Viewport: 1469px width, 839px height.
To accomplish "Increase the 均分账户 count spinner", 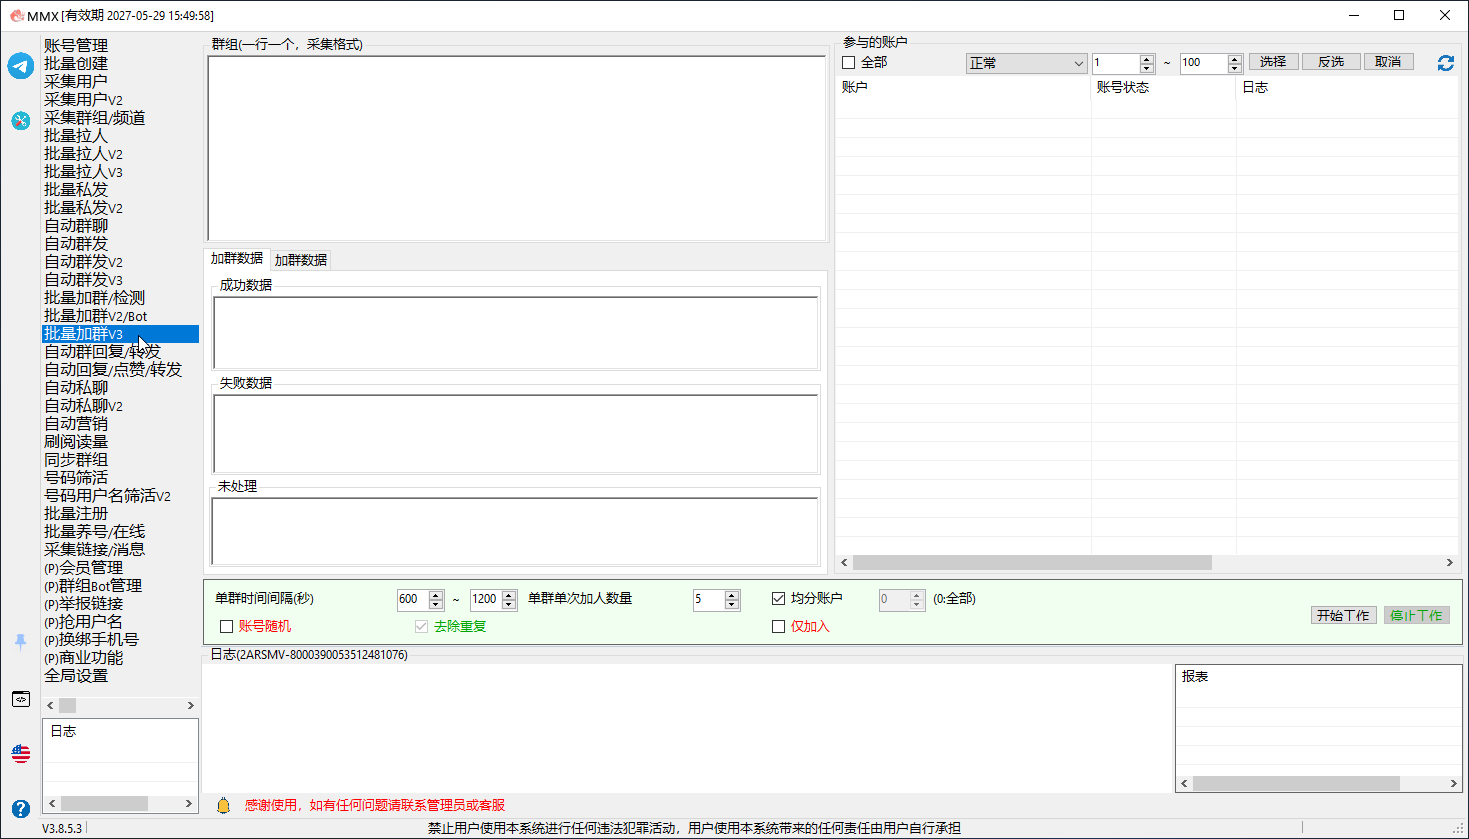I will 916,595.
